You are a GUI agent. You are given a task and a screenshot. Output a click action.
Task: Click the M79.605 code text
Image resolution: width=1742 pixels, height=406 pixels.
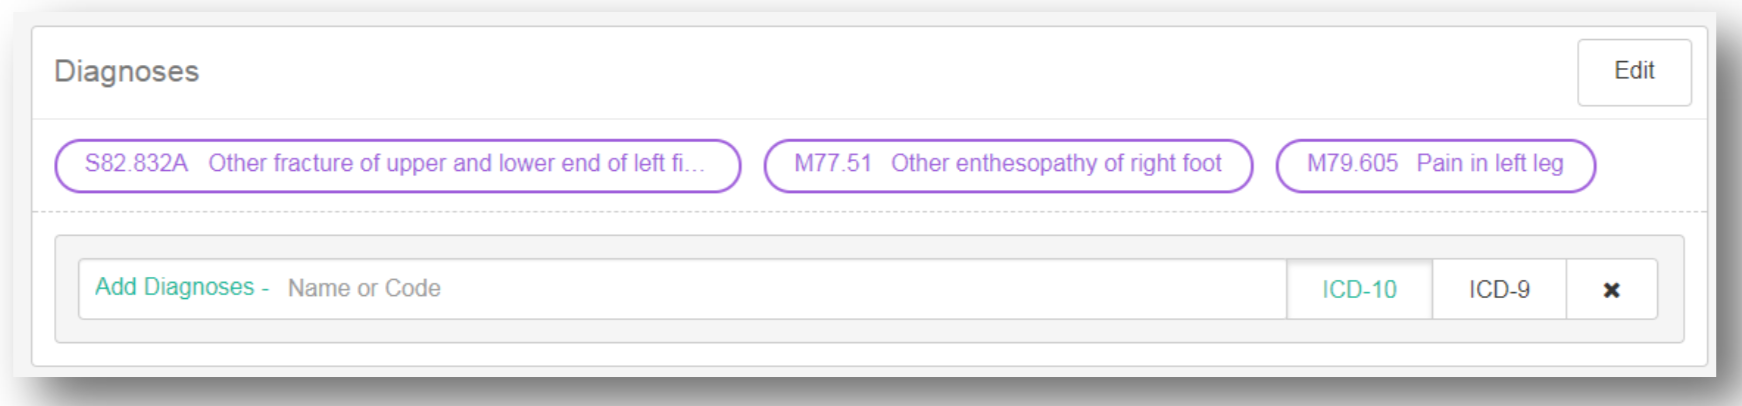coord(1352,164)
